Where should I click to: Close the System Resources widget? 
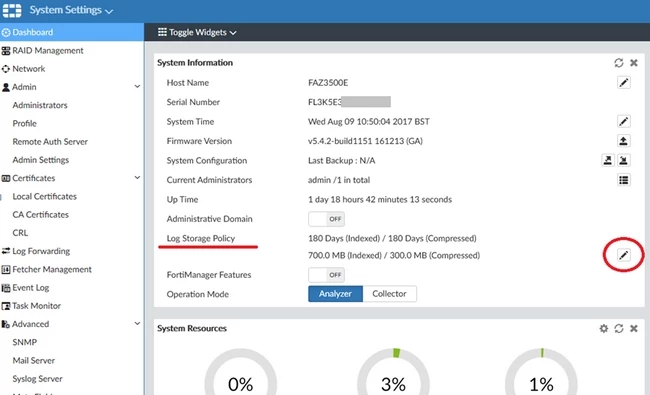point(634,328)
